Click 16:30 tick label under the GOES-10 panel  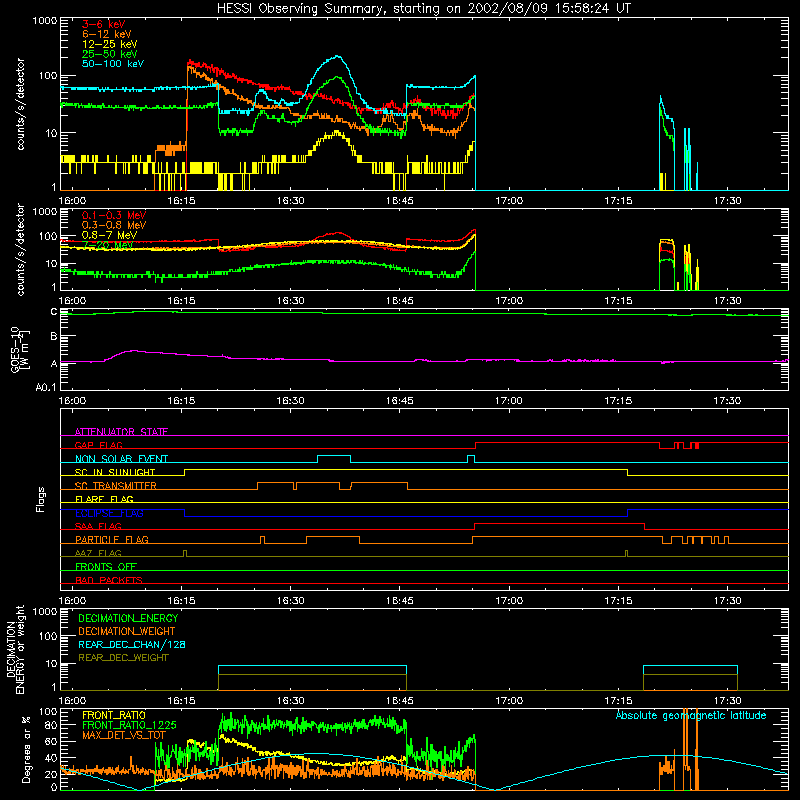(x=290, y=401)
